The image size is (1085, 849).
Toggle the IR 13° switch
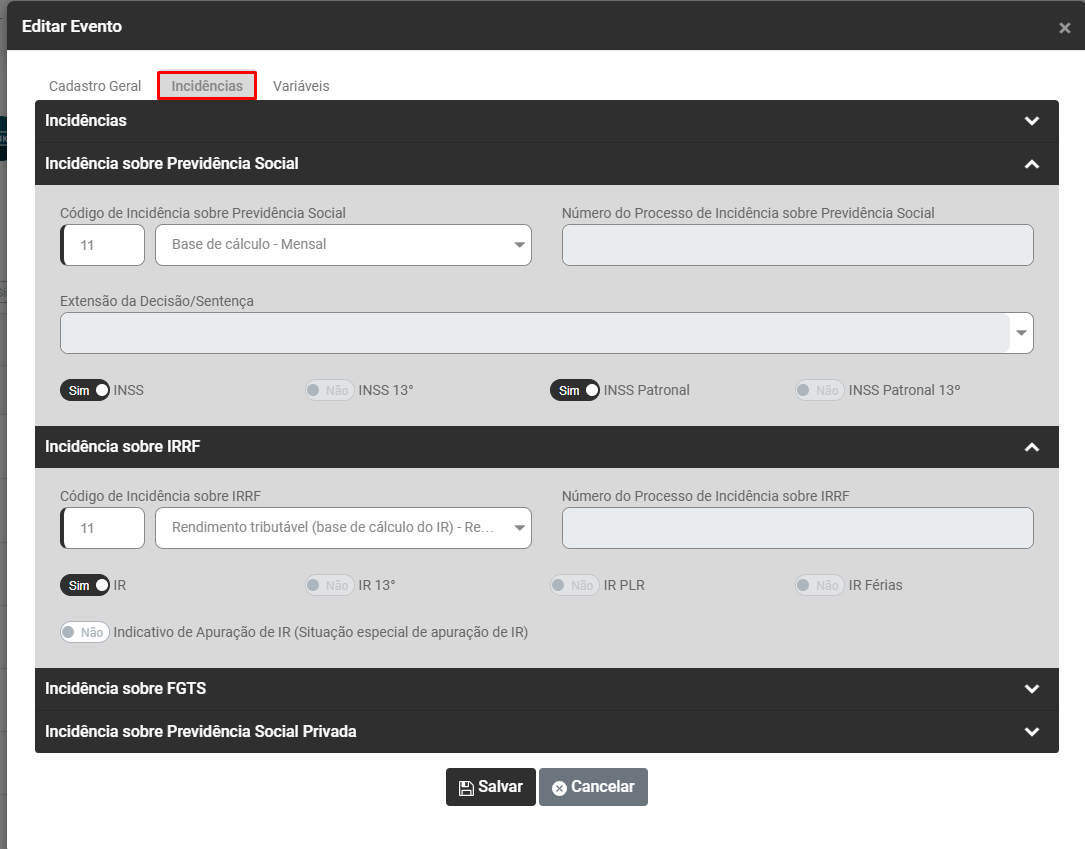click(329, 585)
